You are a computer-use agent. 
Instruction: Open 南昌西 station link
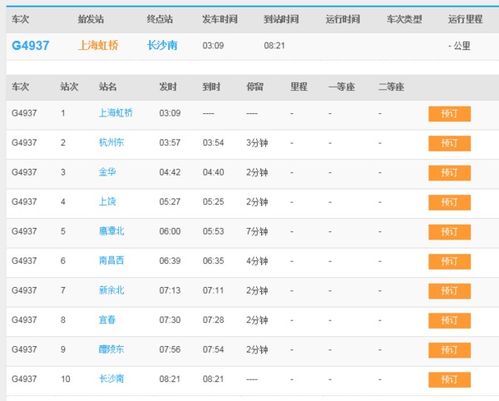tap(111, 261)
